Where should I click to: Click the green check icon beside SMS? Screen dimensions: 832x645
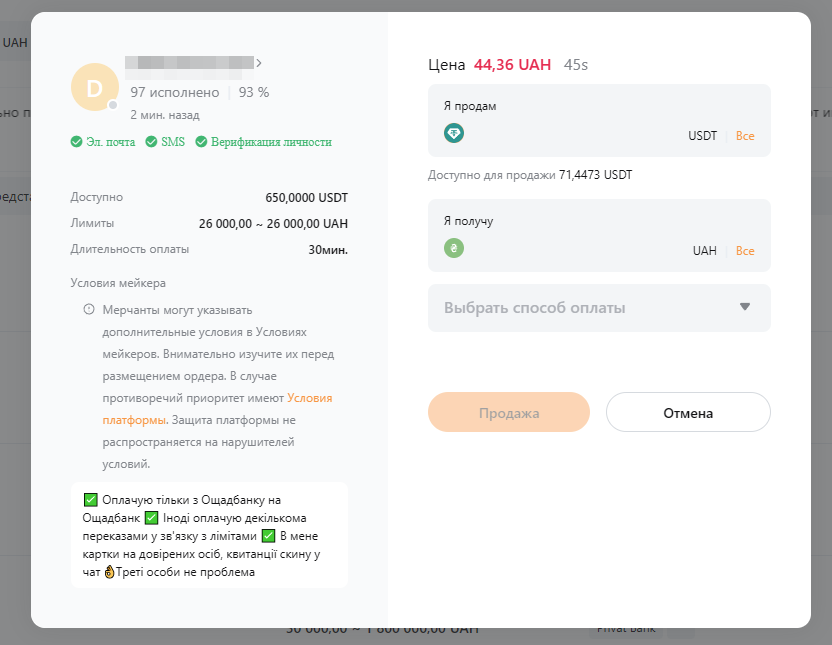[151, 142]
